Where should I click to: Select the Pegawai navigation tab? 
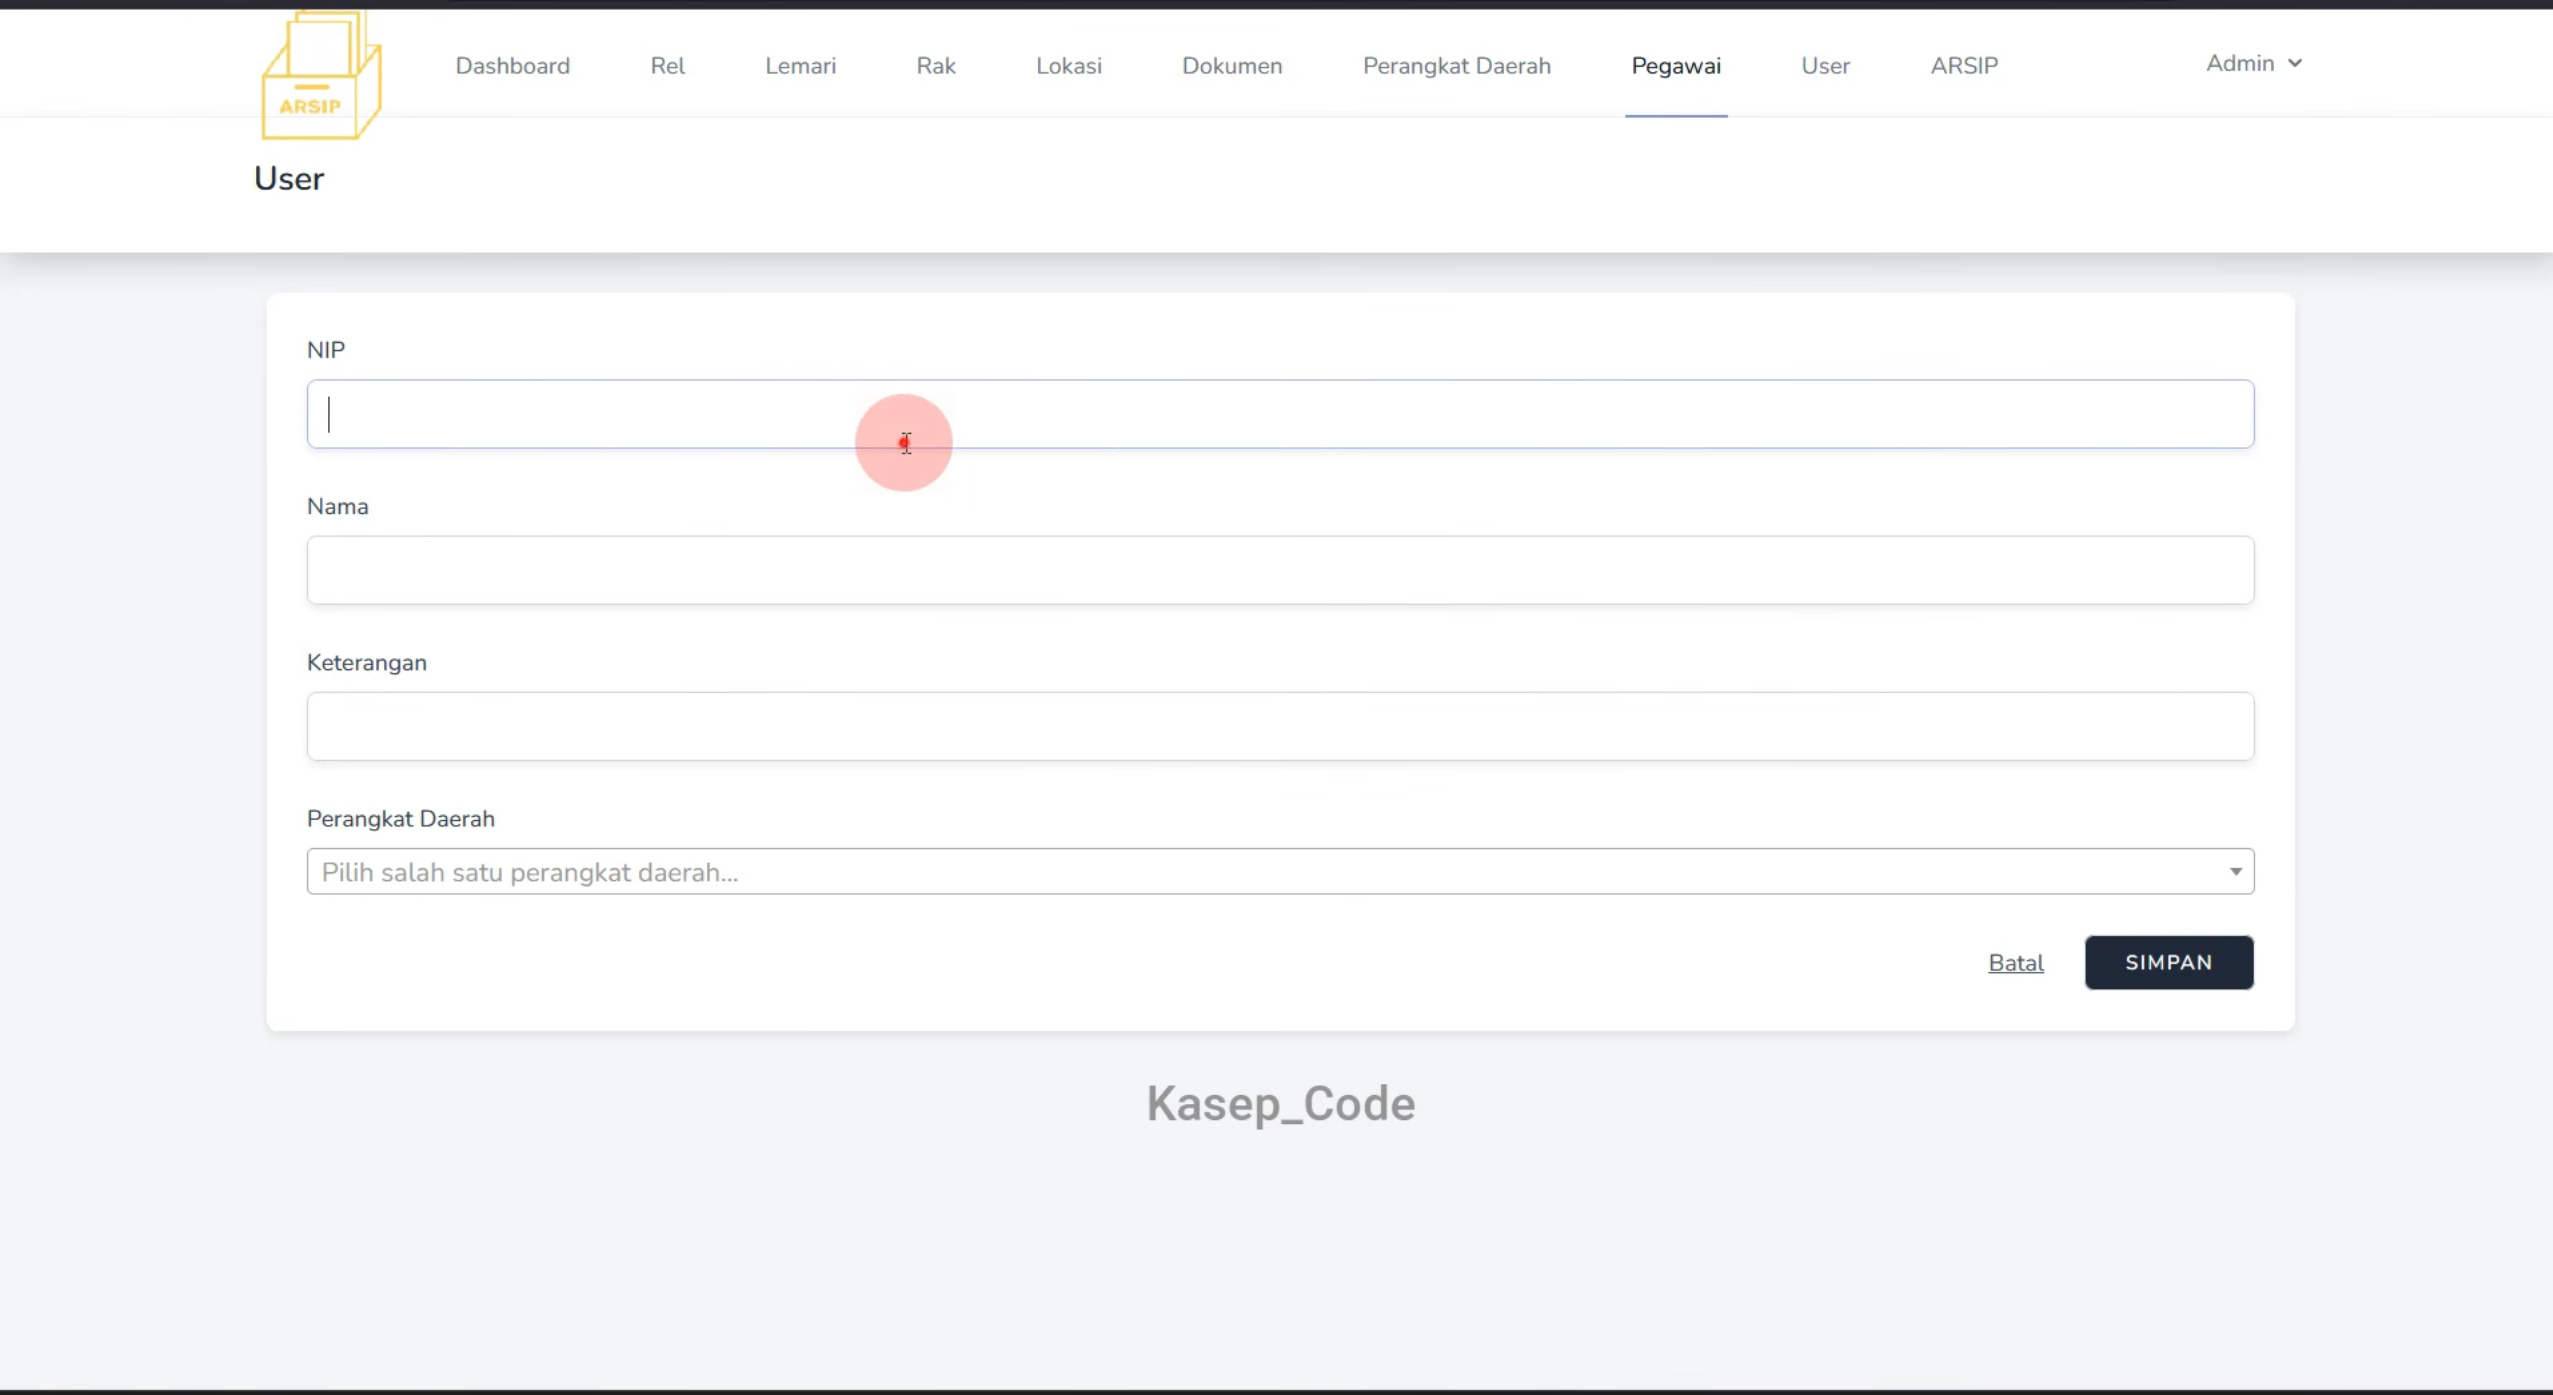coord(1676,66)
